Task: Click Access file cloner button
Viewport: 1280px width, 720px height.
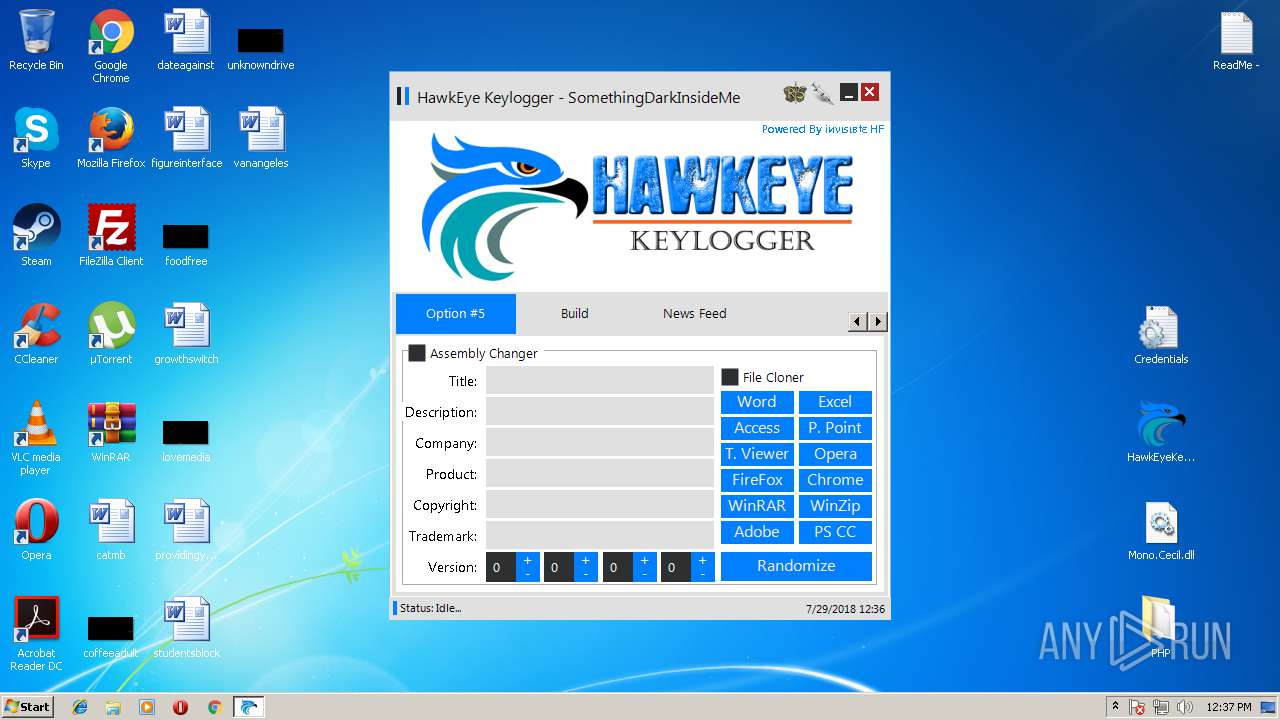Action: tap(757, 428)
